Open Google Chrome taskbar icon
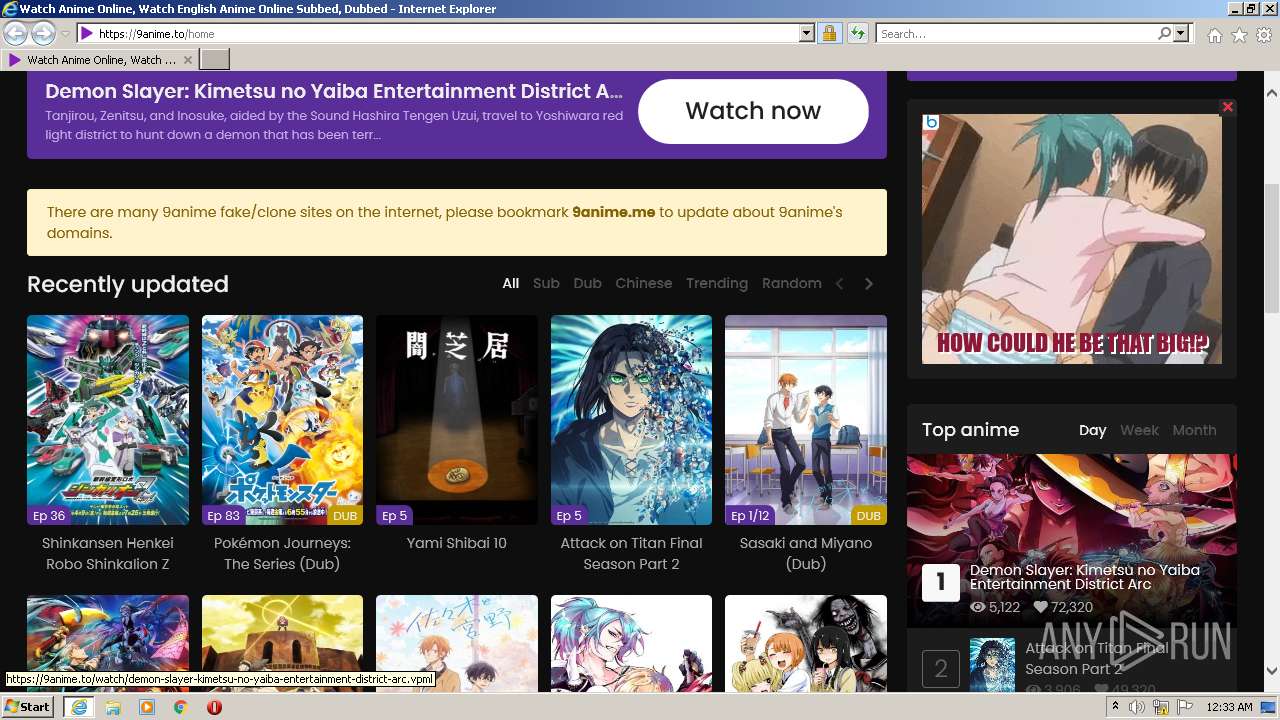Viewport: 1280px width, 720px height. coord(181,707)
